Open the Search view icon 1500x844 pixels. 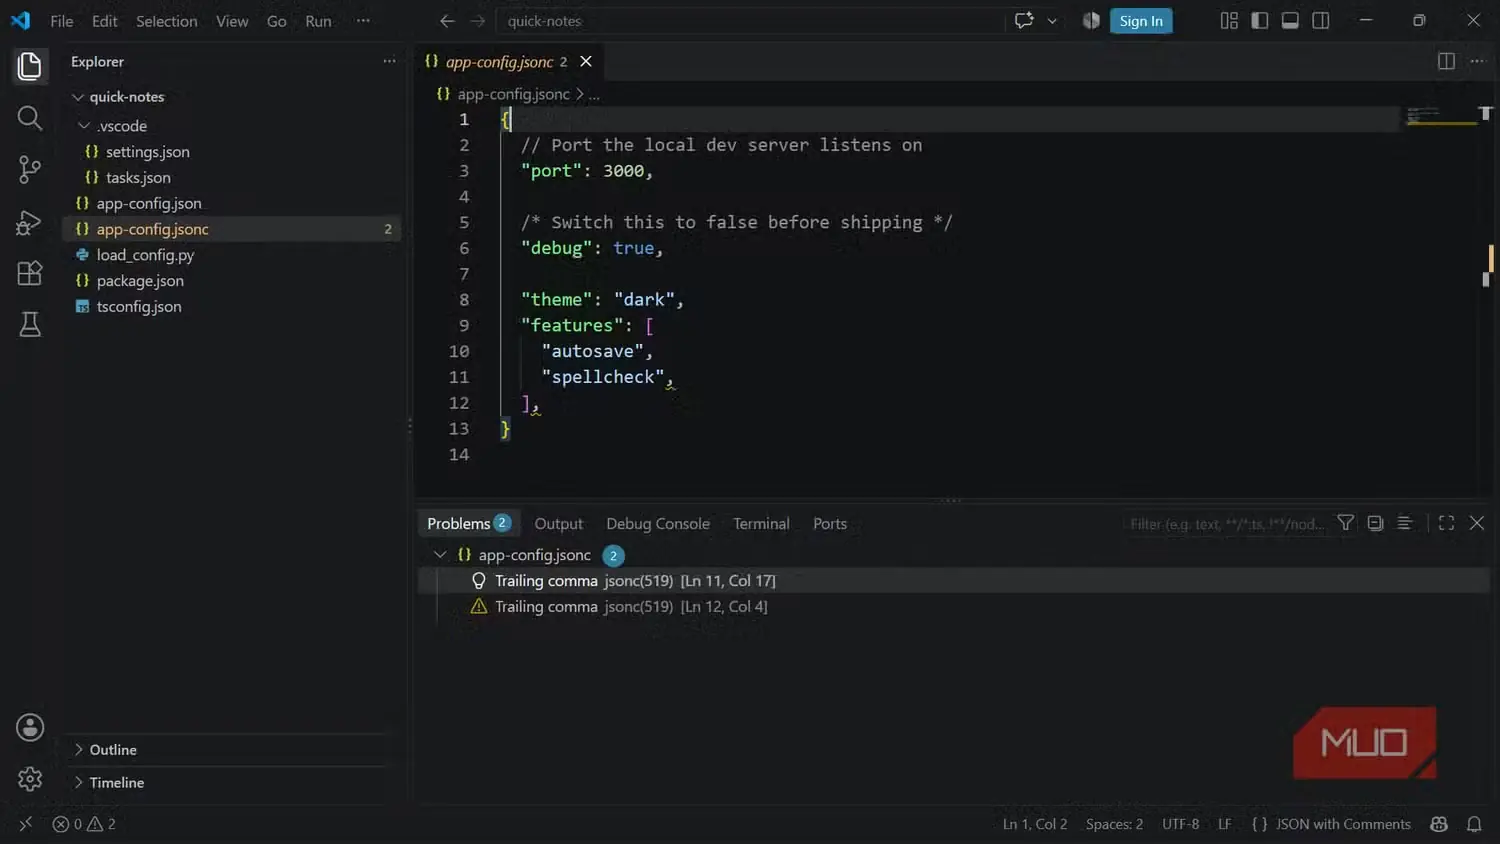[30, 118]
